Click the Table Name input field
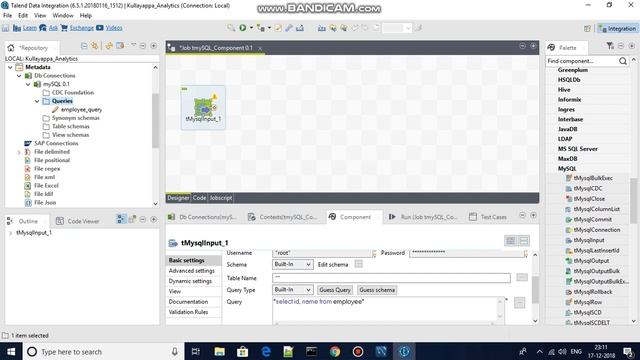 click(x=391, y=278)
